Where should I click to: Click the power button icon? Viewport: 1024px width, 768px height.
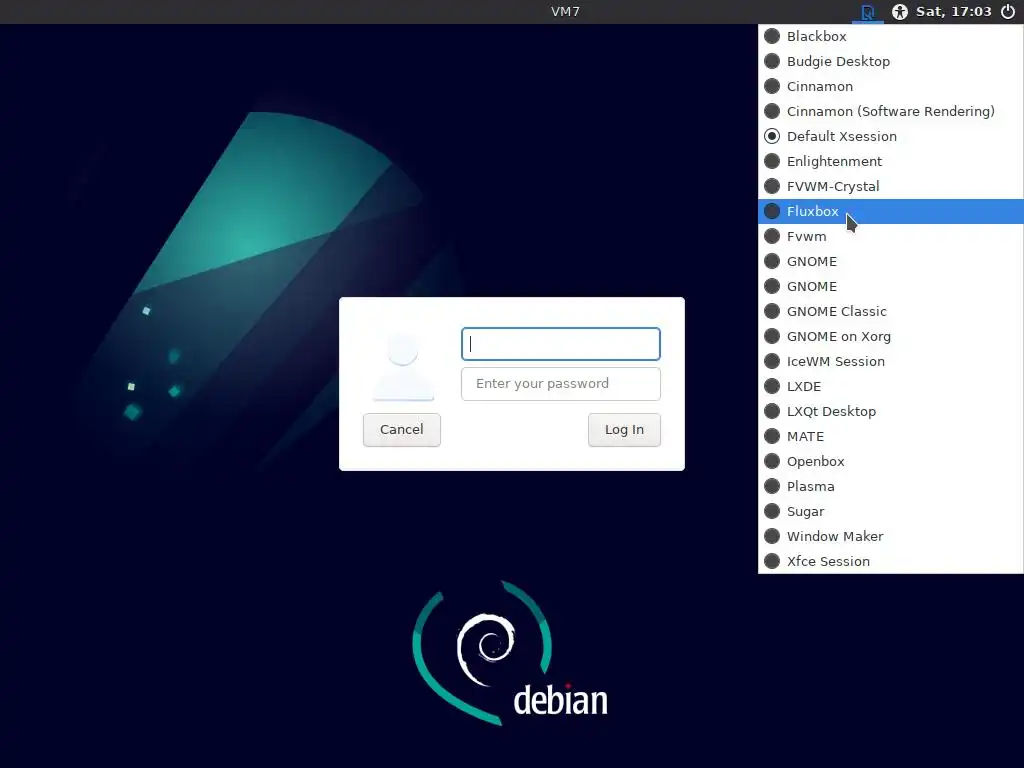(x=1008, y=12)
